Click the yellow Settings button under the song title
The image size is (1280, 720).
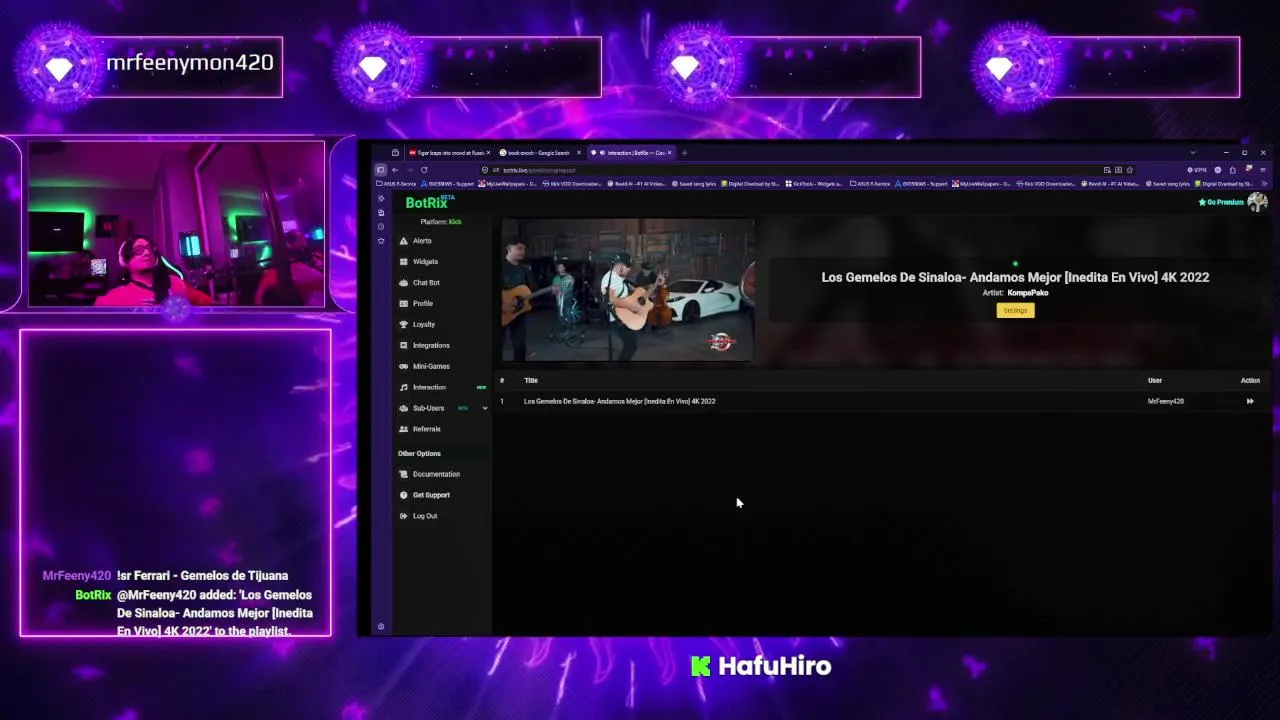click(1015, 311)
